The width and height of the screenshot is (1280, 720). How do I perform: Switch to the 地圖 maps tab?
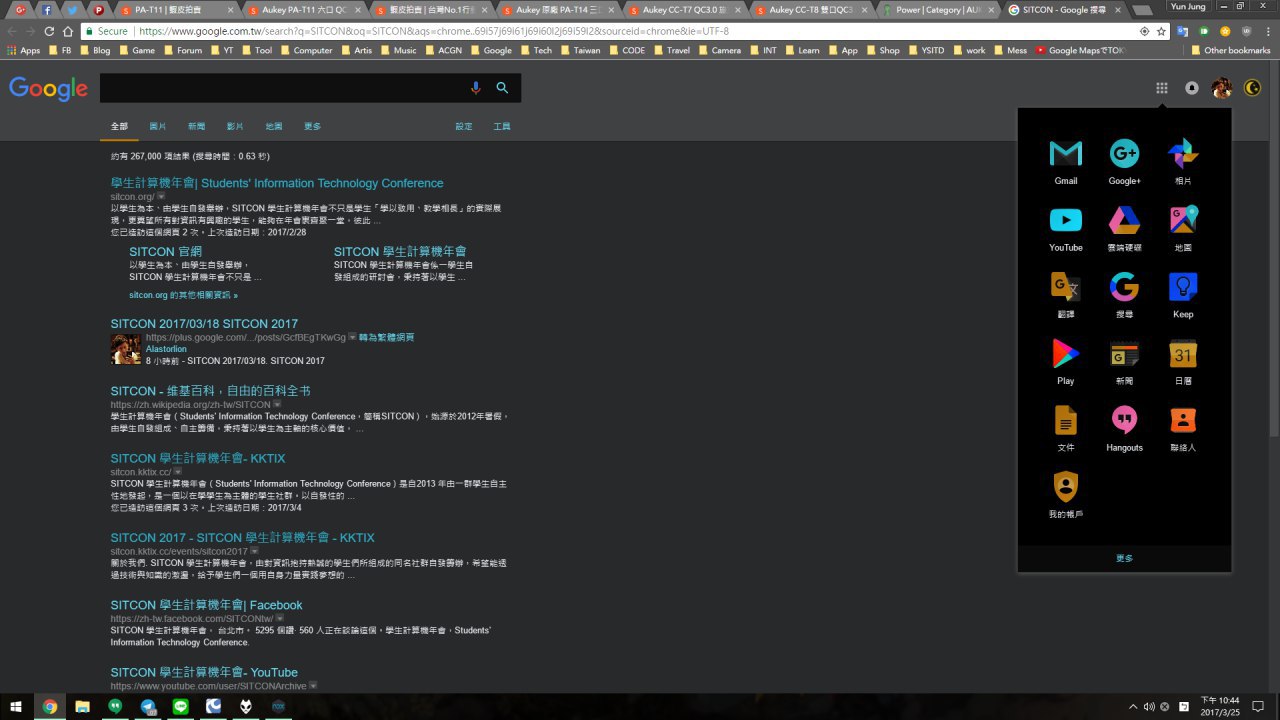pyautogui.click(x=274, y=127)
